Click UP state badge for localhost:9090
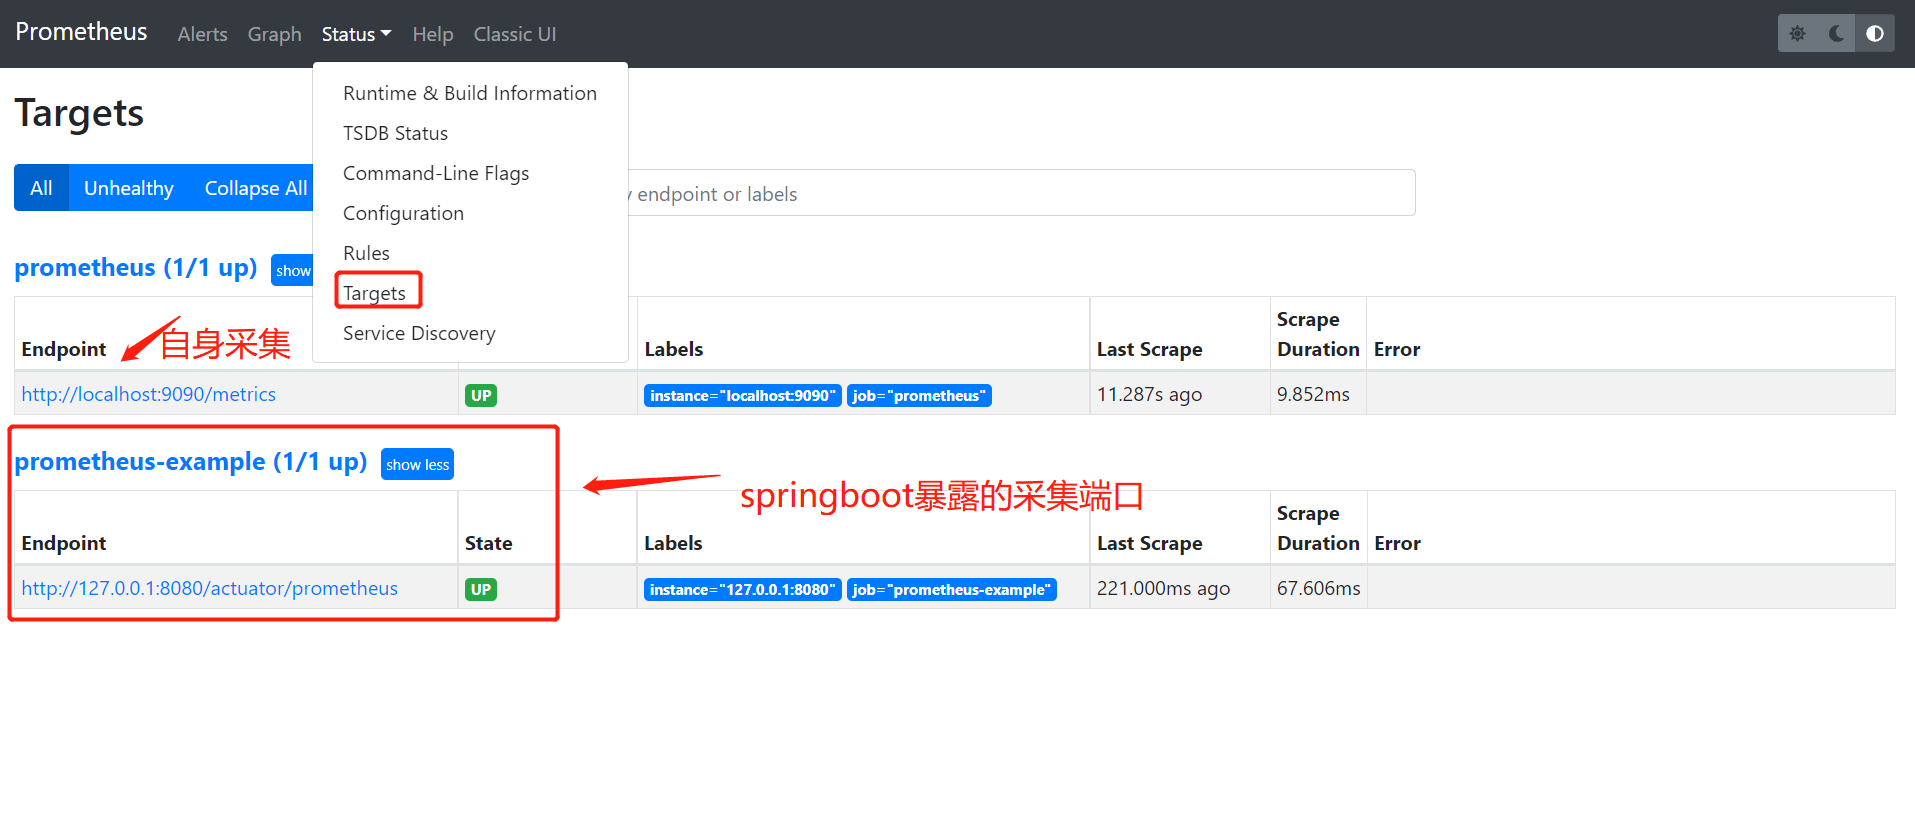 point(481,395)
